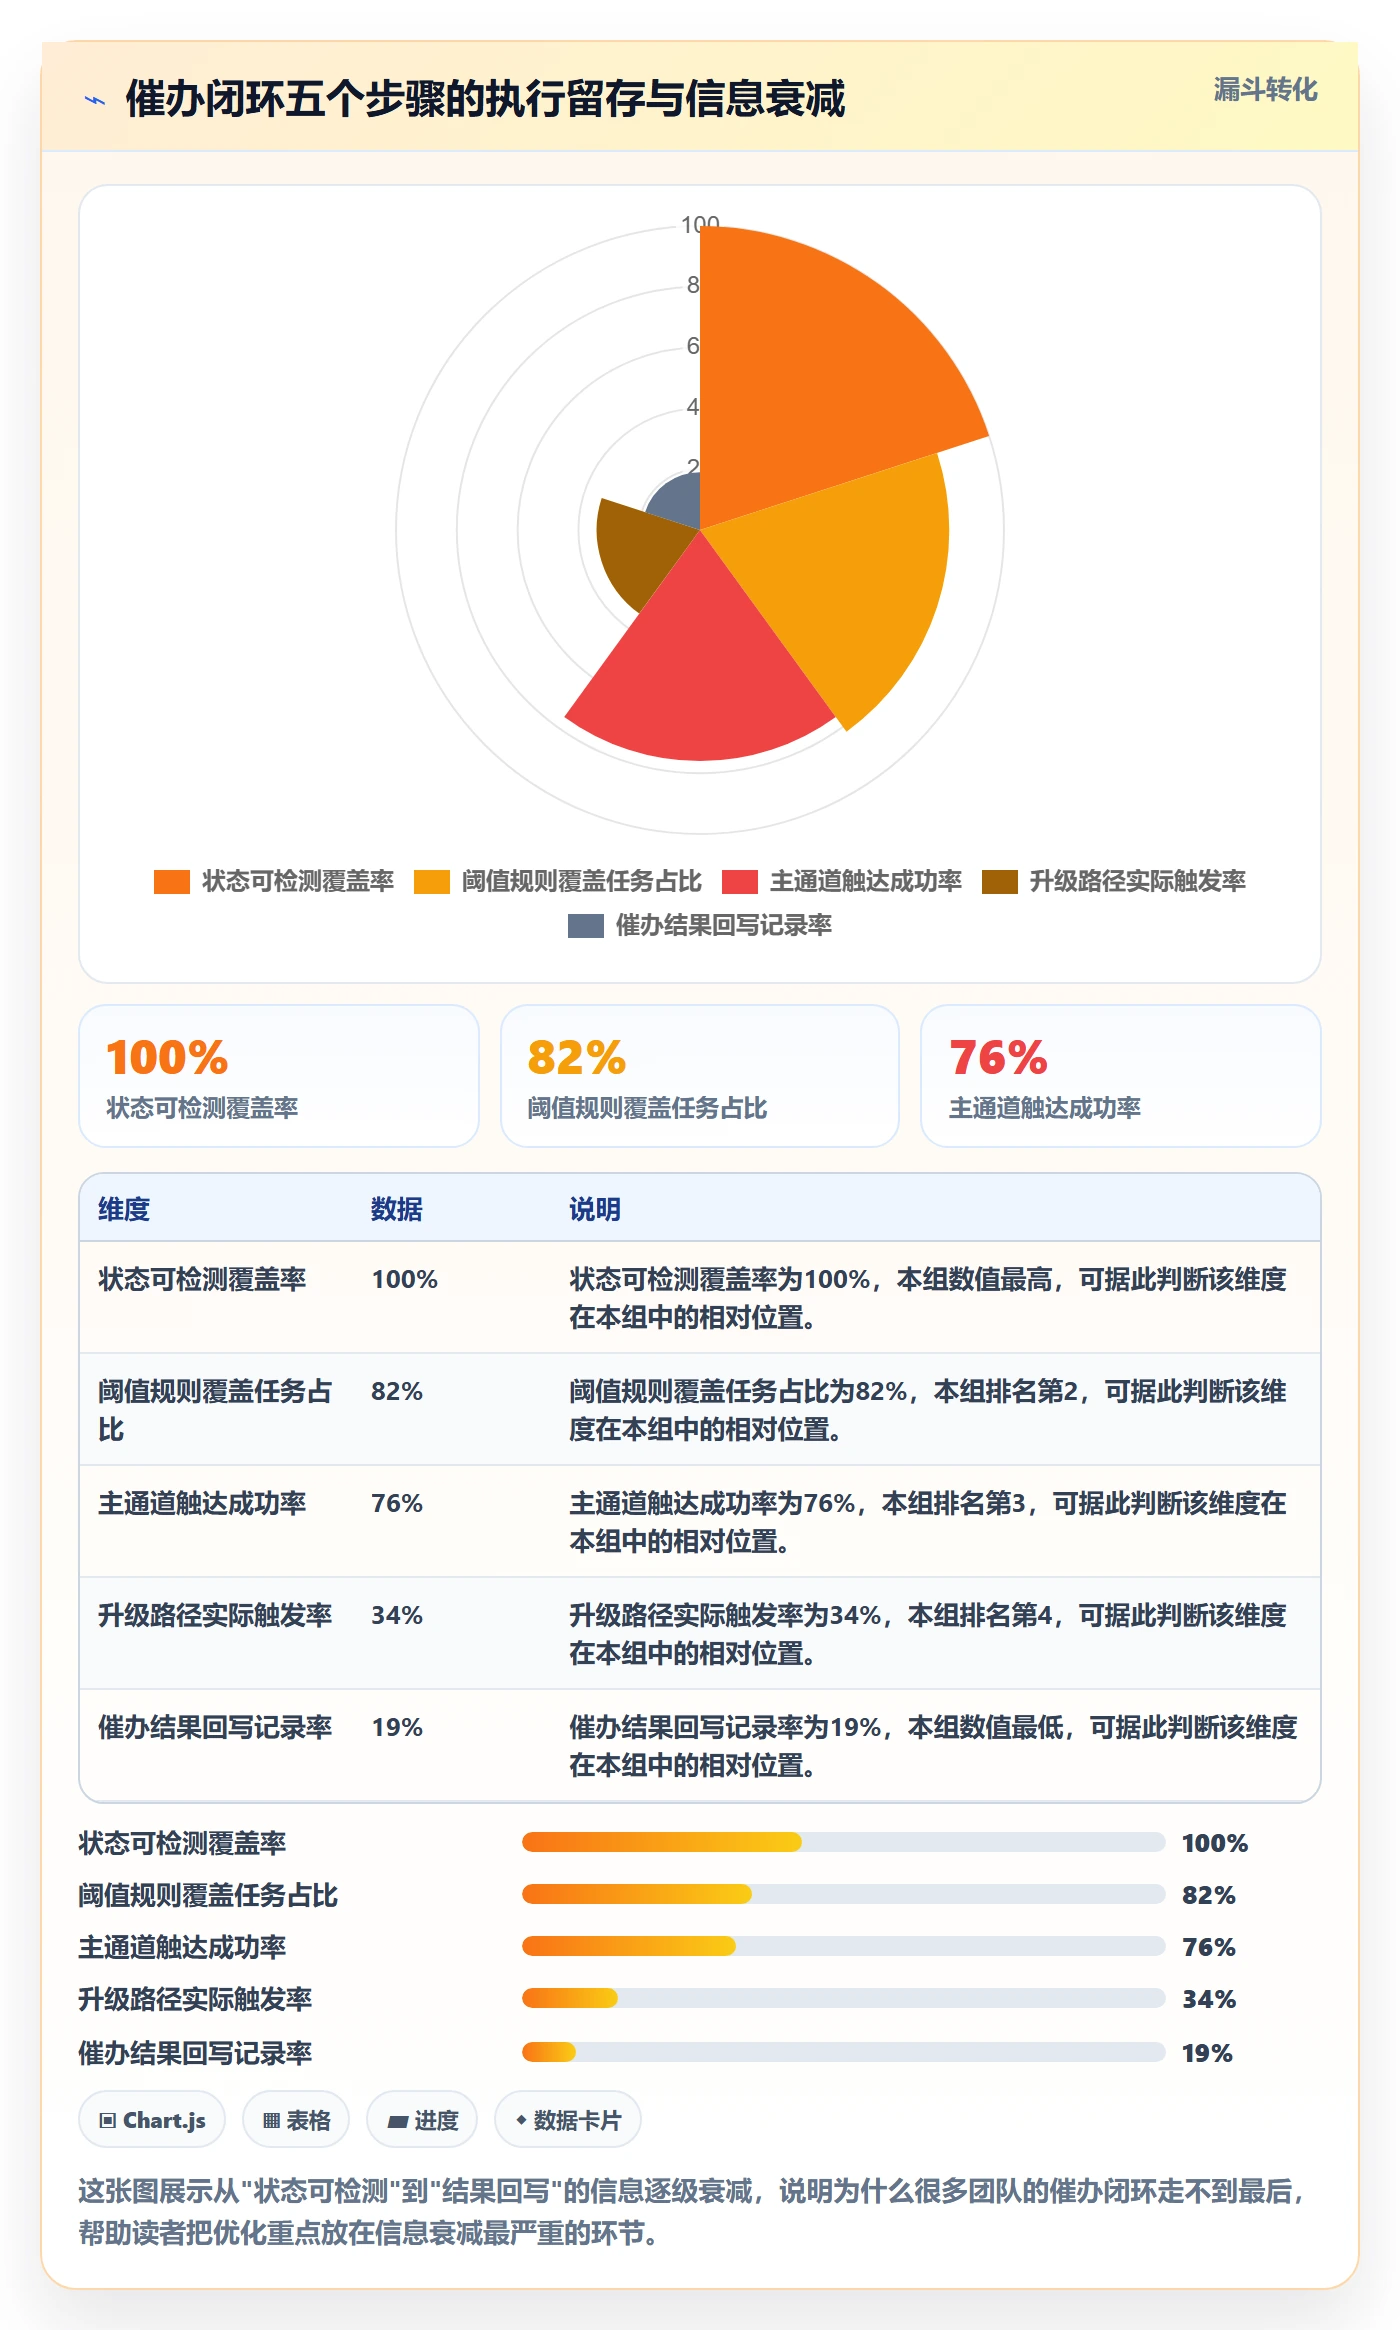Click the brown polar chart segment
The height and width of the screenshot is (2330, 1400).
640,550
